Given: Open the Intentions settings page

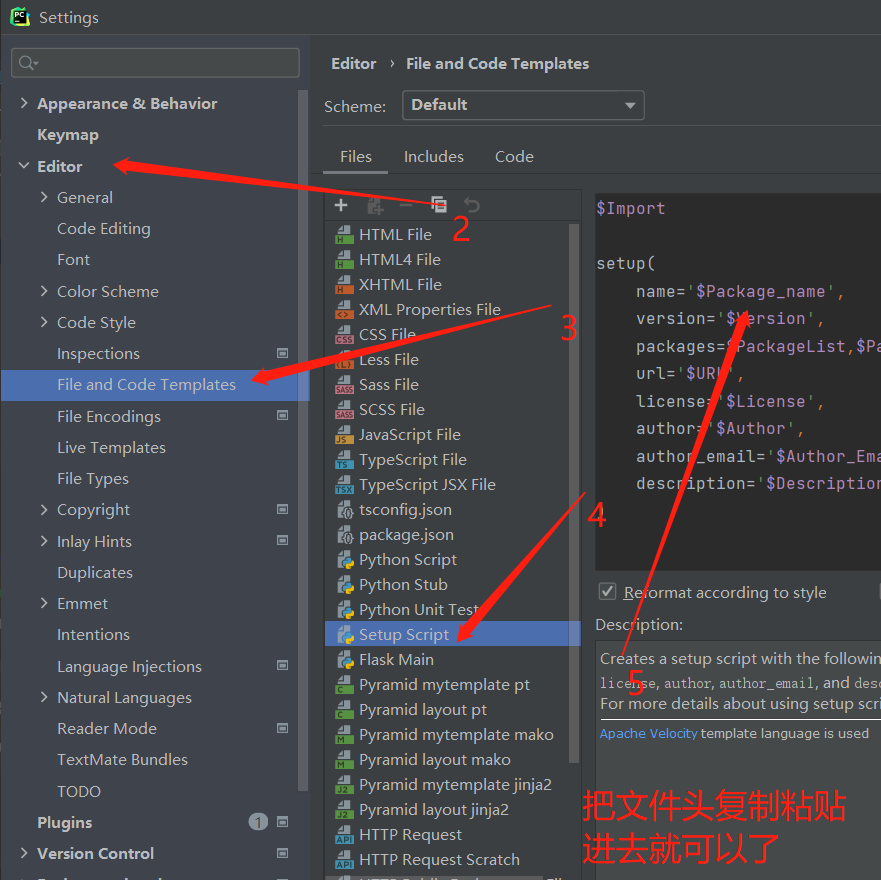Looking at the screenshot, I should pos(93,635).
